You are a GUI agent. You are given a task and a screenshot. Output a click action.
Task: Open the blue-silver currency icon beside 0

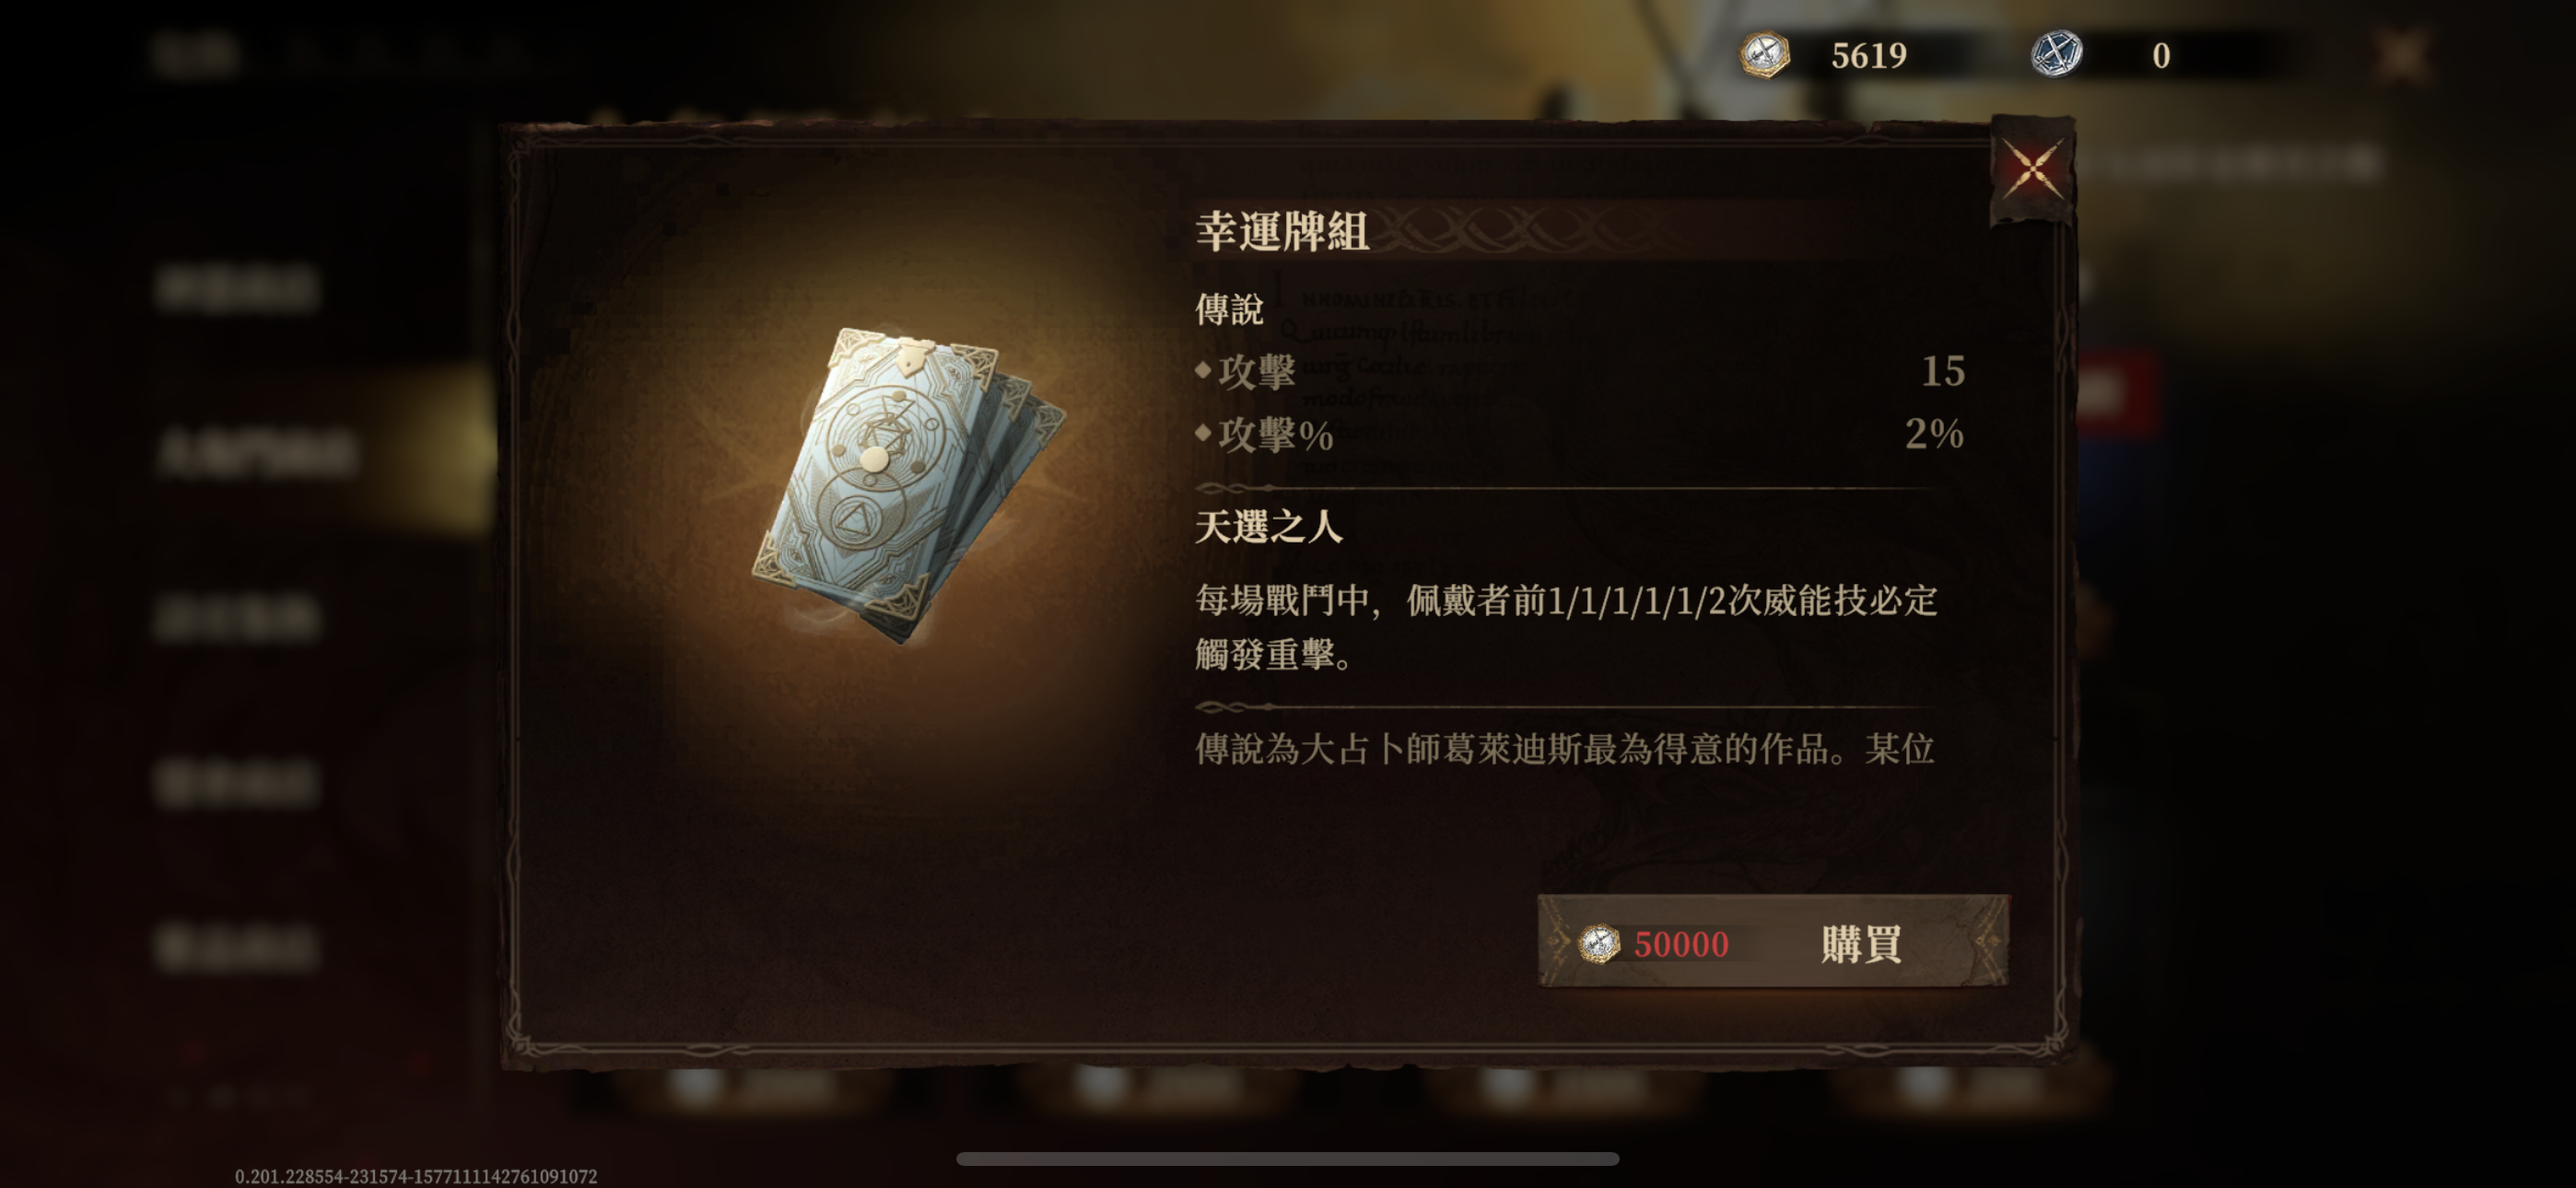(x=2056, y=54)
